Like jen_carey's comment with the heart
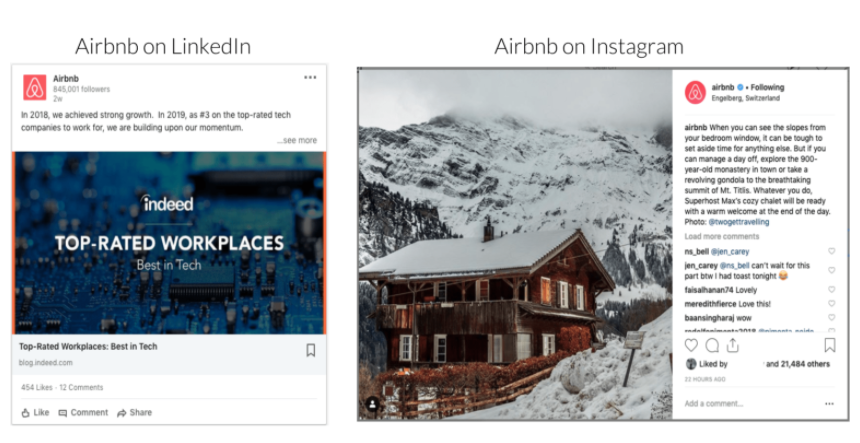860x443 pixels. click(831, 270)
